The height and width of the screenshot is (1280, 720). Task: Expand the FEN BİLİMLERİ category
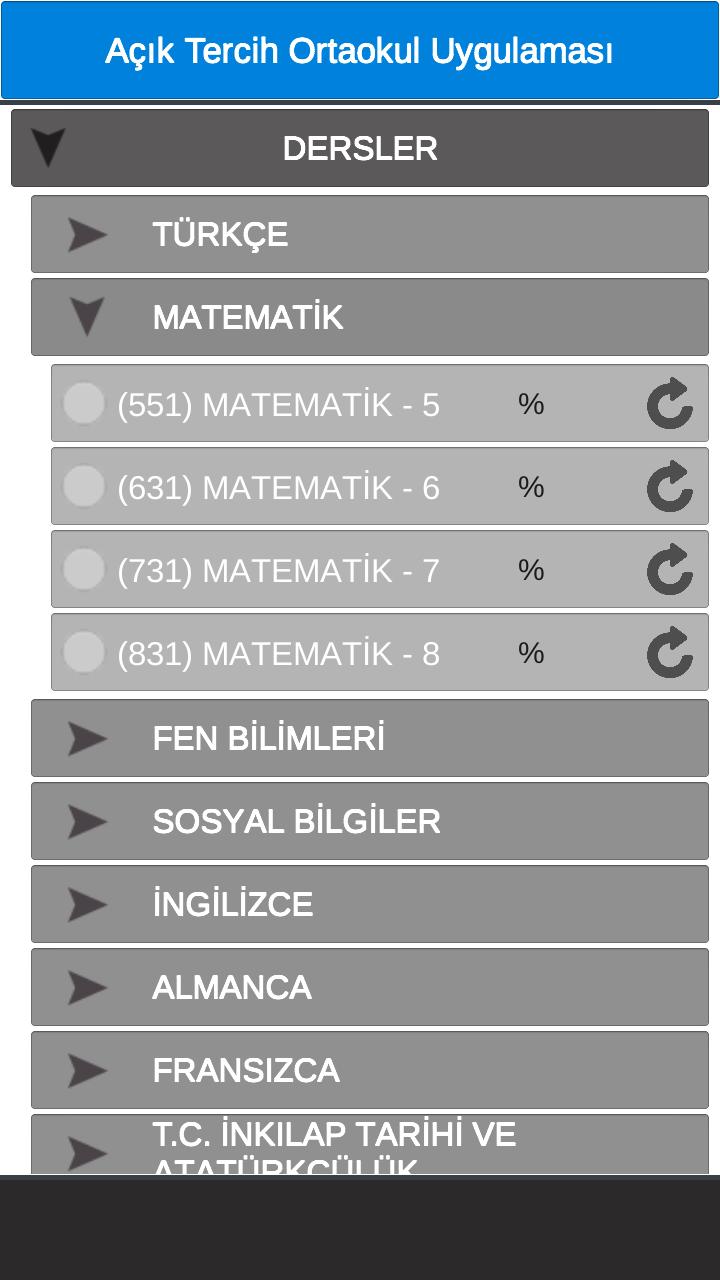[x=370, y=738]
